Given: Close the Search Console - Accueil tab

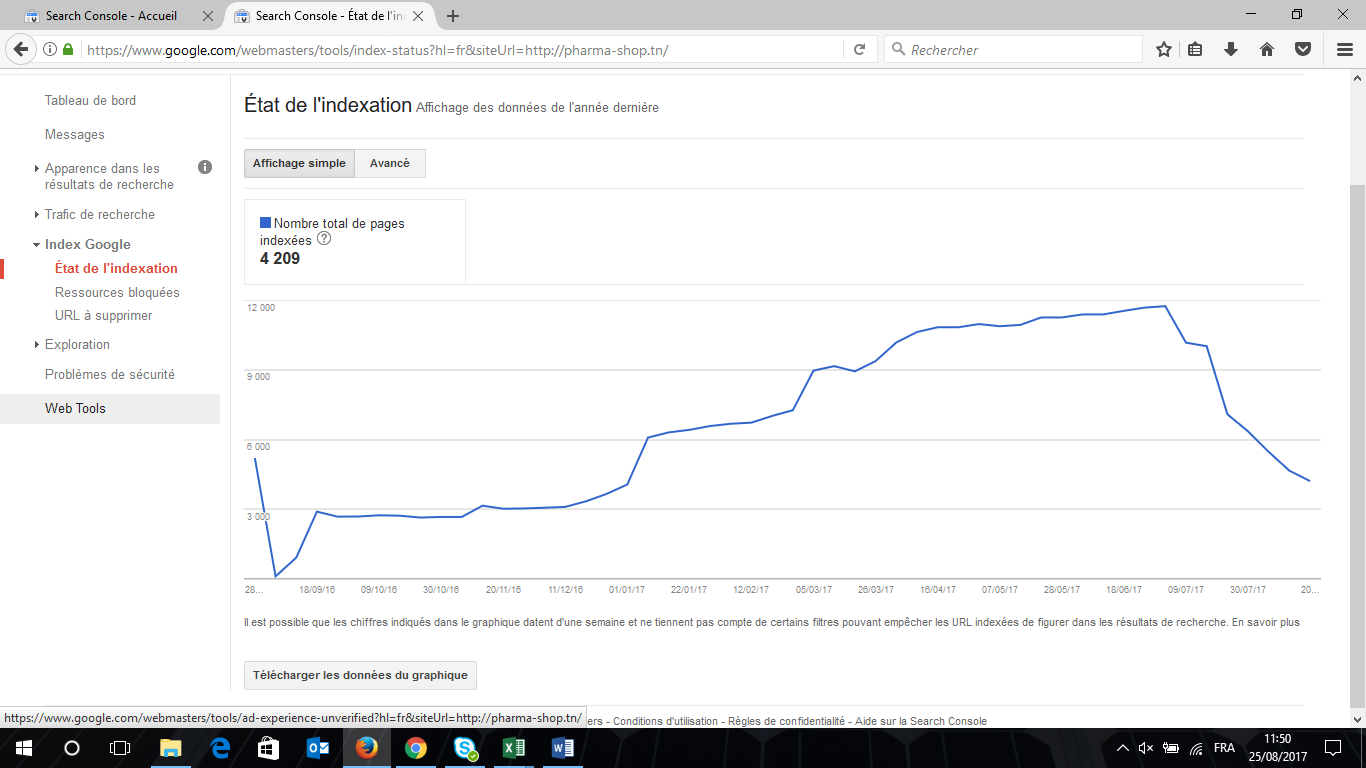Looking at the screenshot, I should pos(207,16).
